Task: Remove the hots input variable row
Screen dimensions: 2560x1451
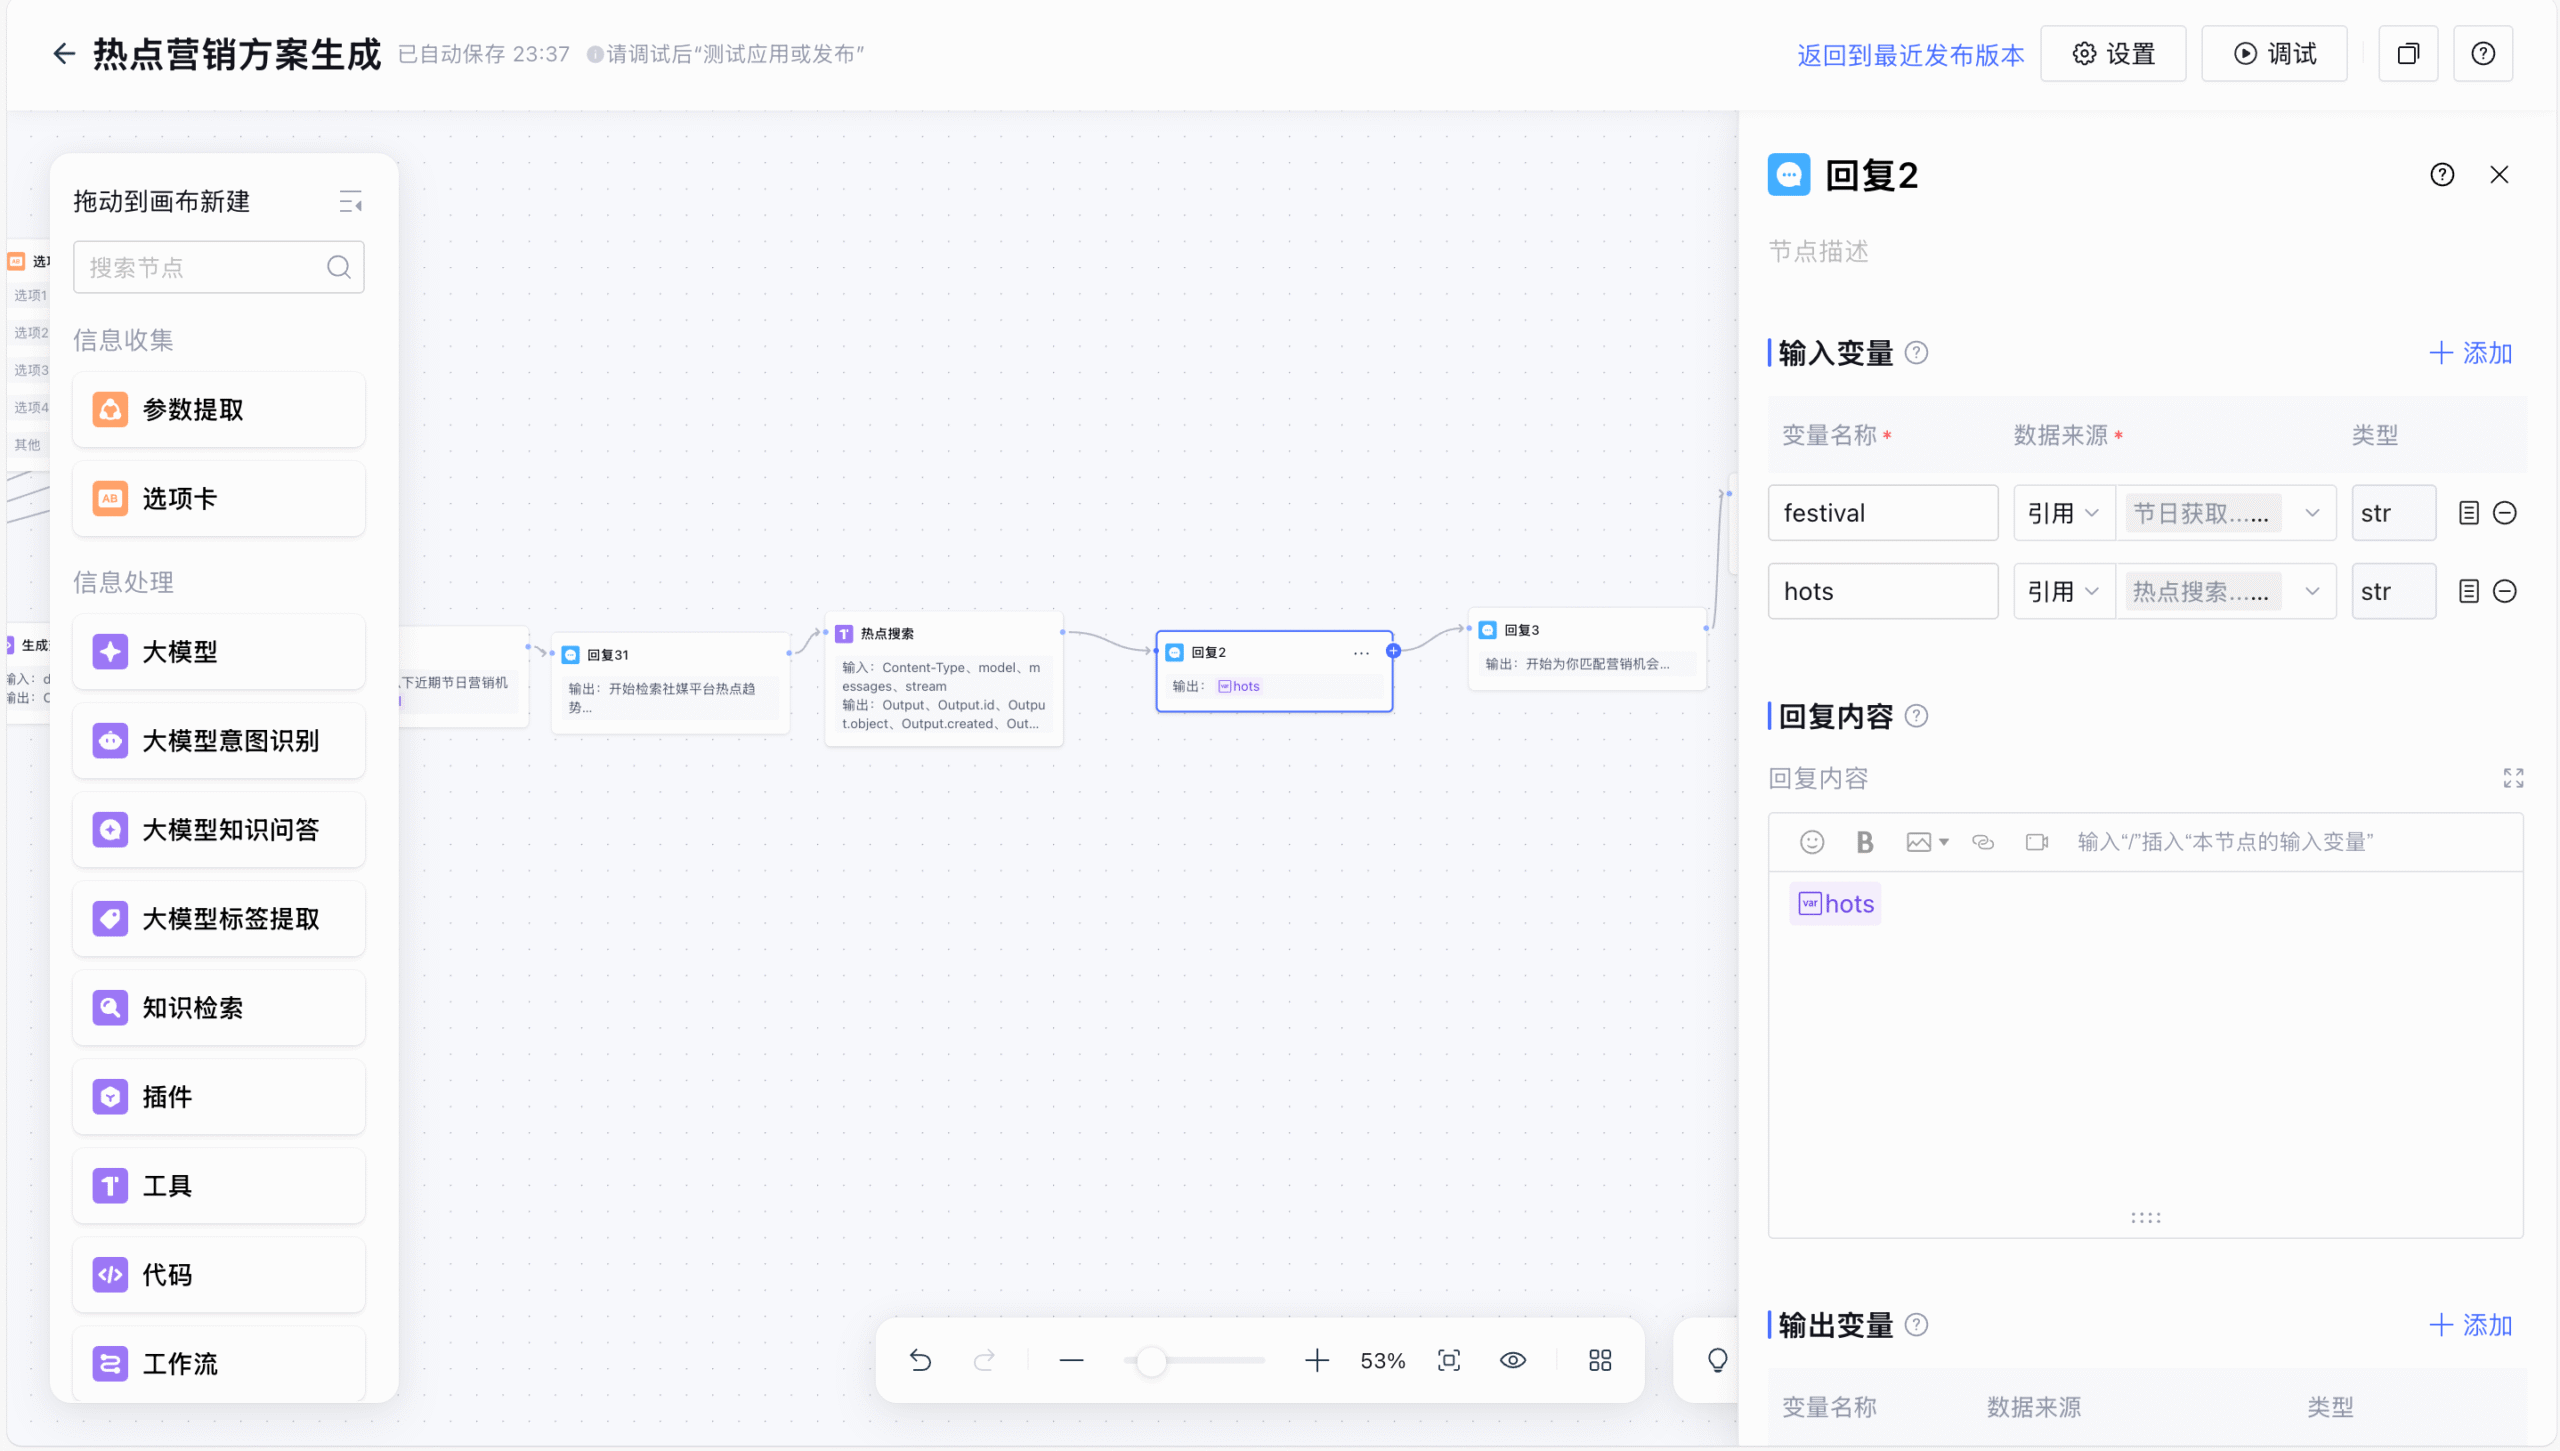Action: (2504, 591)
